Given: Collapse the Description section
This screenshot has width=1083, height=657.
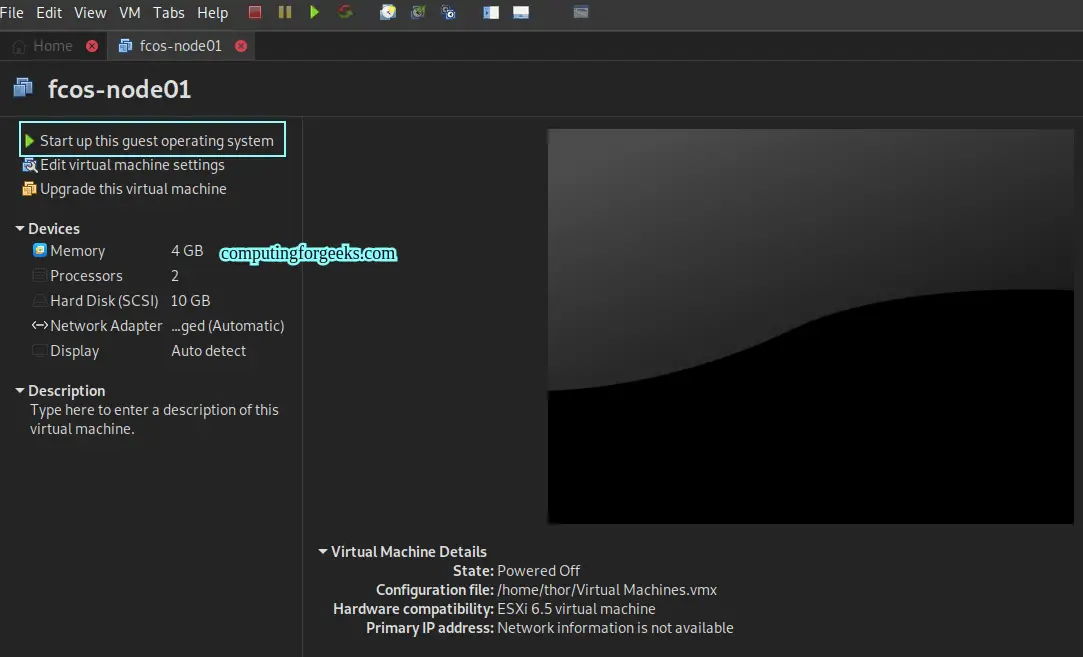Looking at the screenshot, I should pos(19,390).
